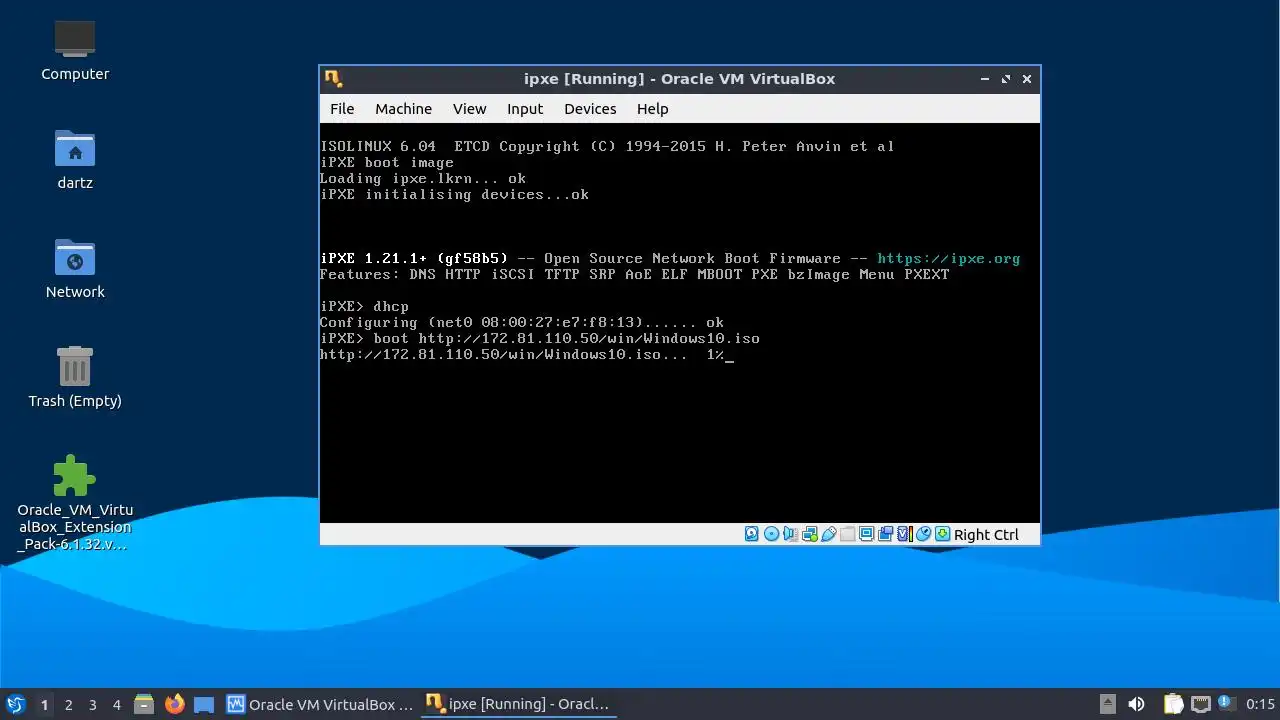Click the USB devices status icon
1280x720 pixels.
tap(829, 534)
